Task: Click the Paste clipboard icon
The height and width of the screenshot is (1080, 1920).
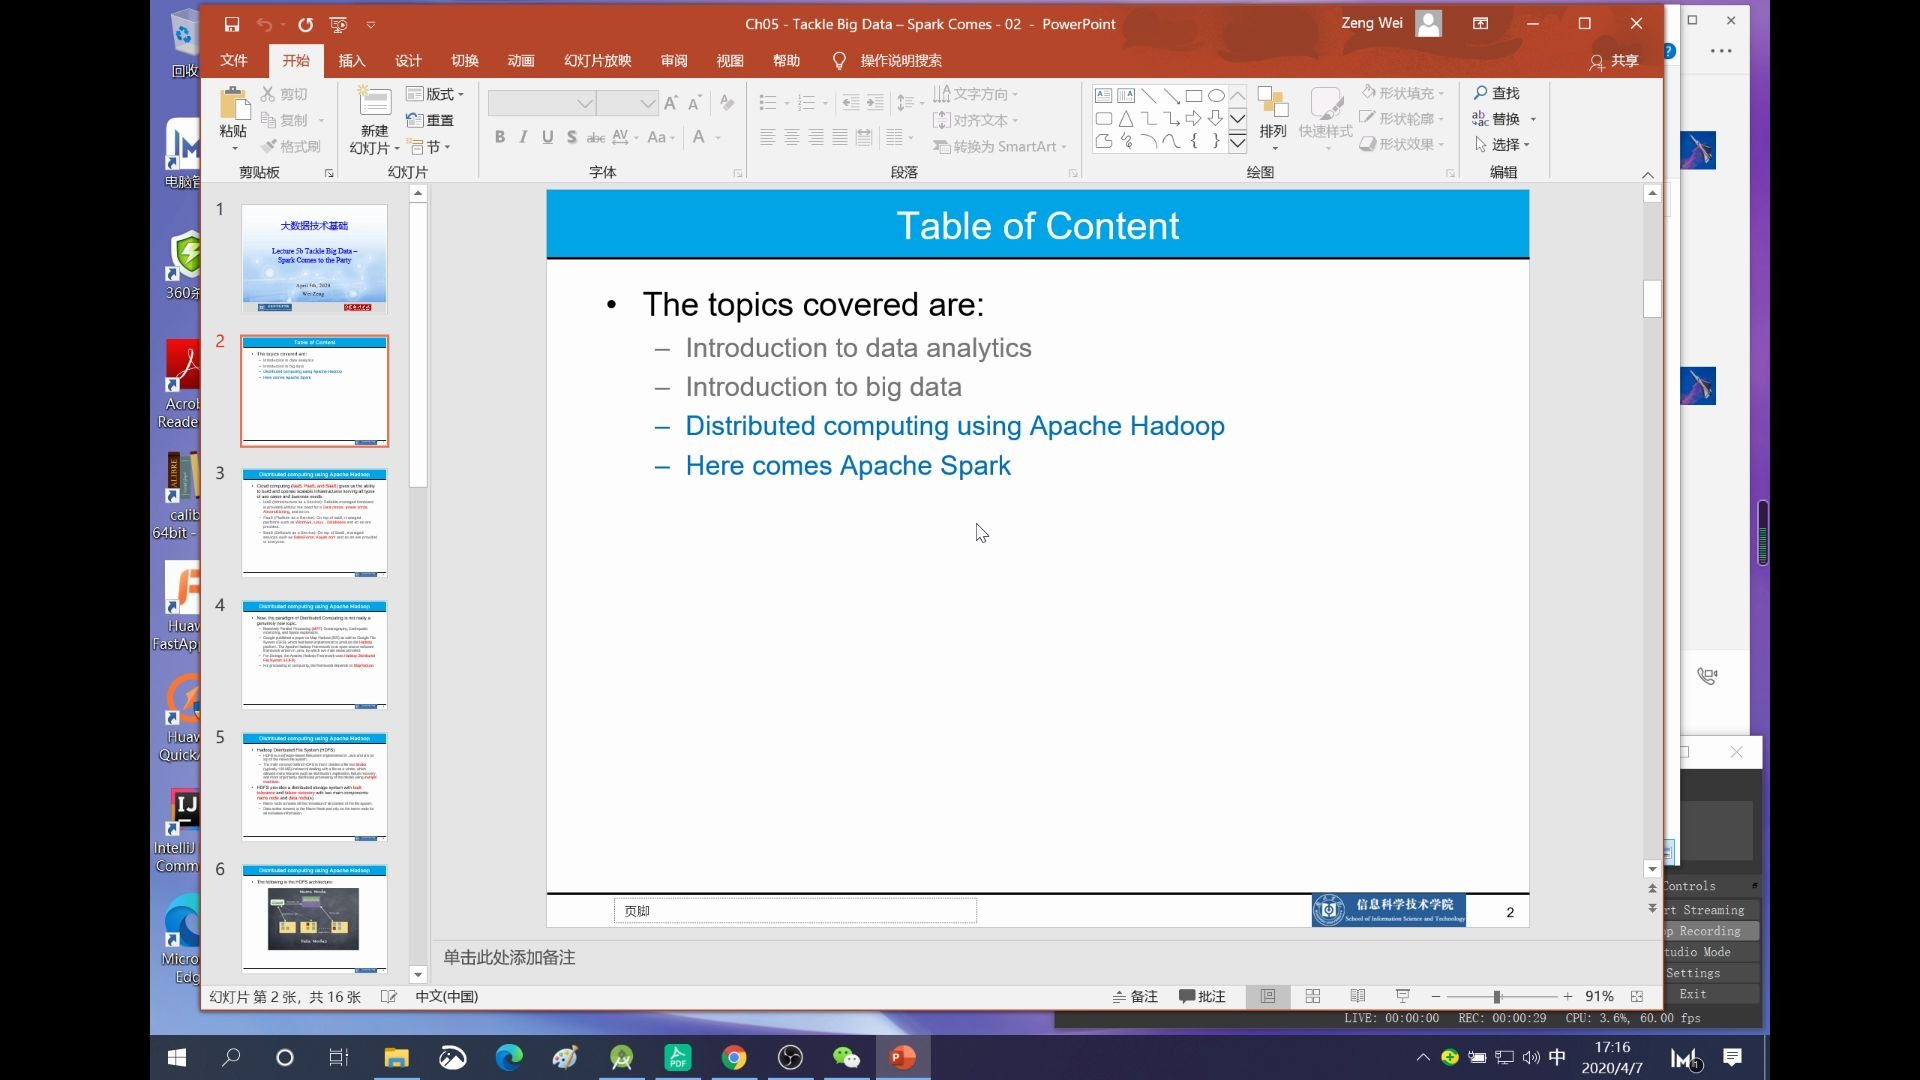Action: [234, 103]
